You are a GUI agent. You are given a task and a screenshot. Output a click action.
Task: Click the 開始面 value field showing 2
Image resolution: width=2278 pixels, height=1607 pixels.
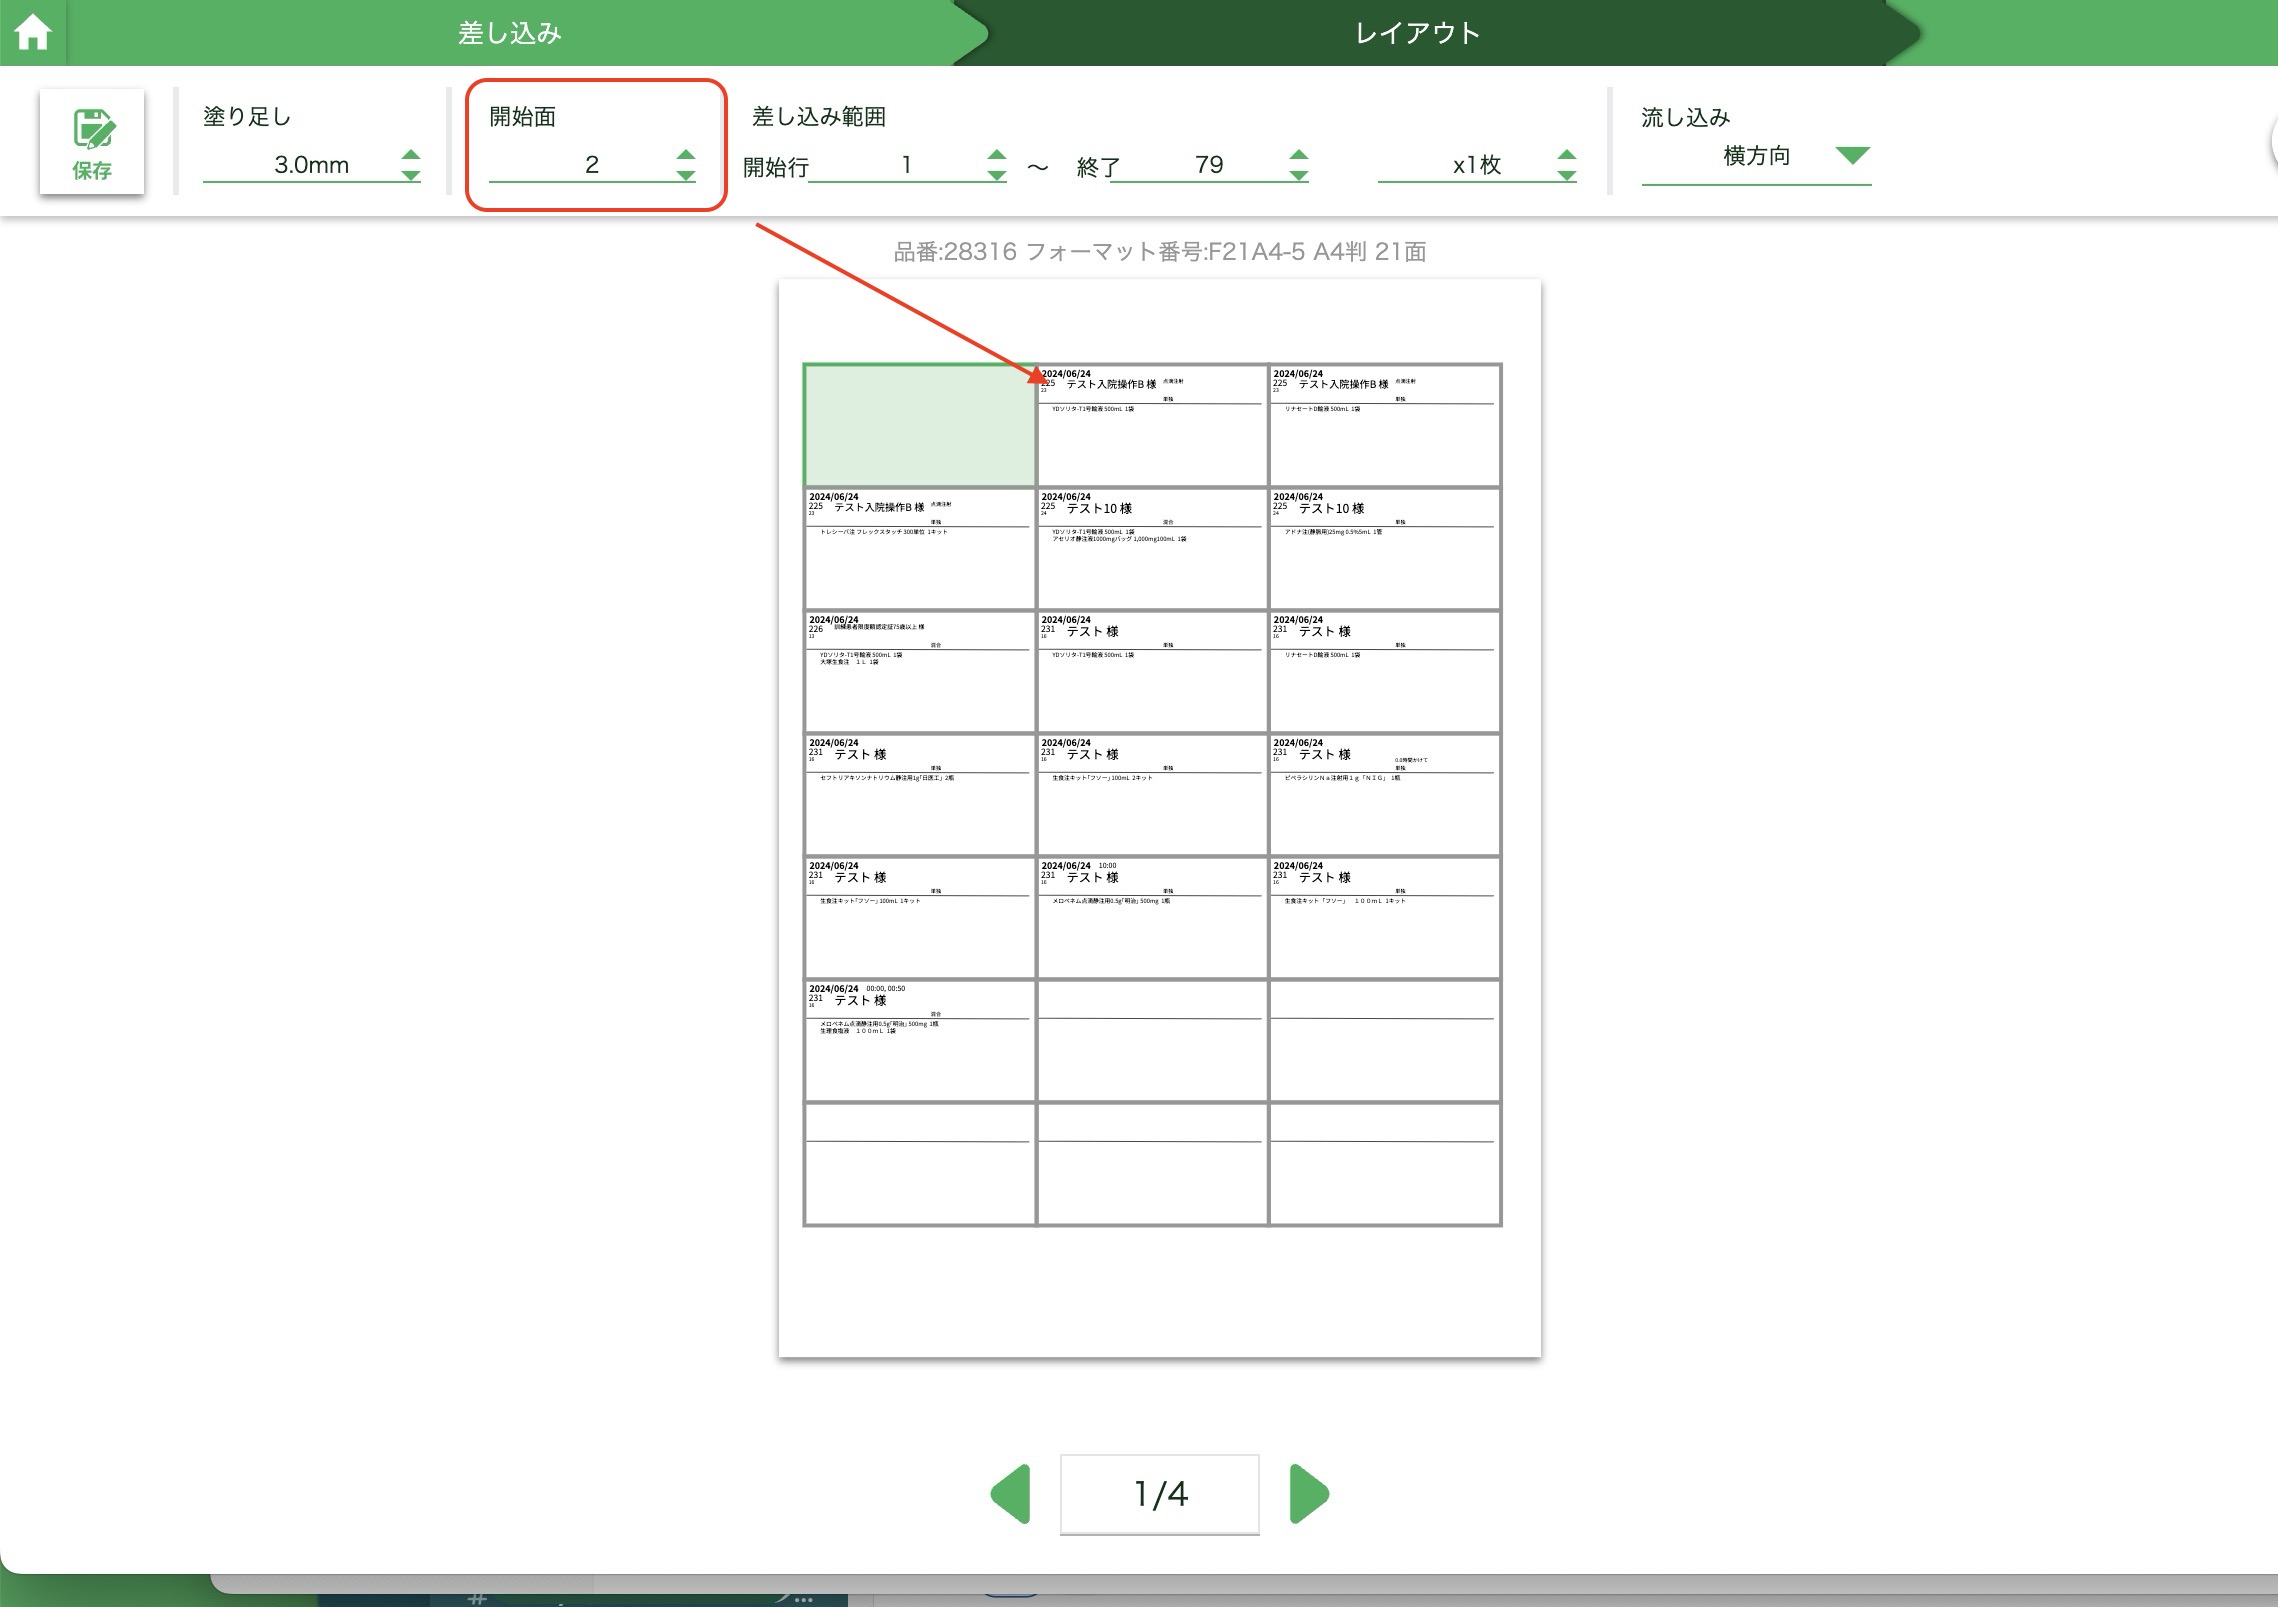click(591, 165)
